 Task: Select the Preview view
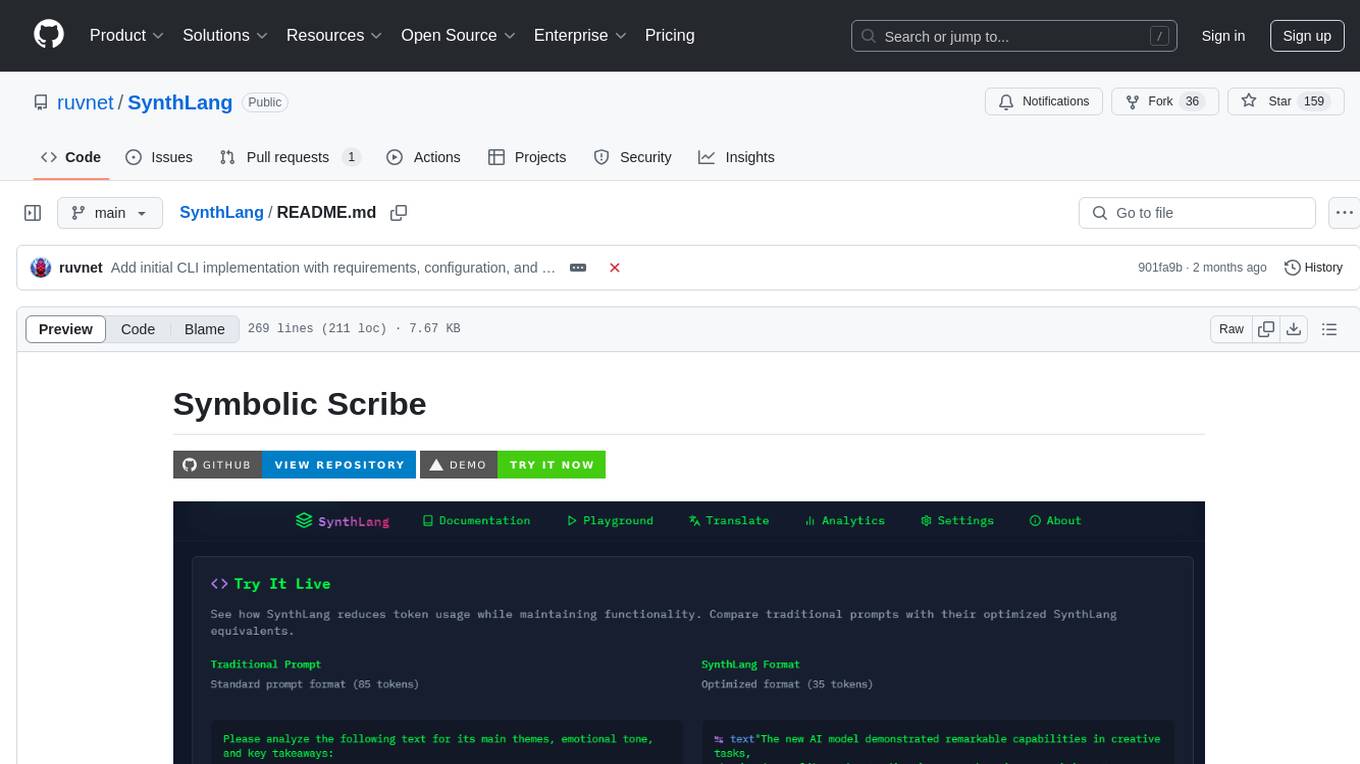coord(66,329)
